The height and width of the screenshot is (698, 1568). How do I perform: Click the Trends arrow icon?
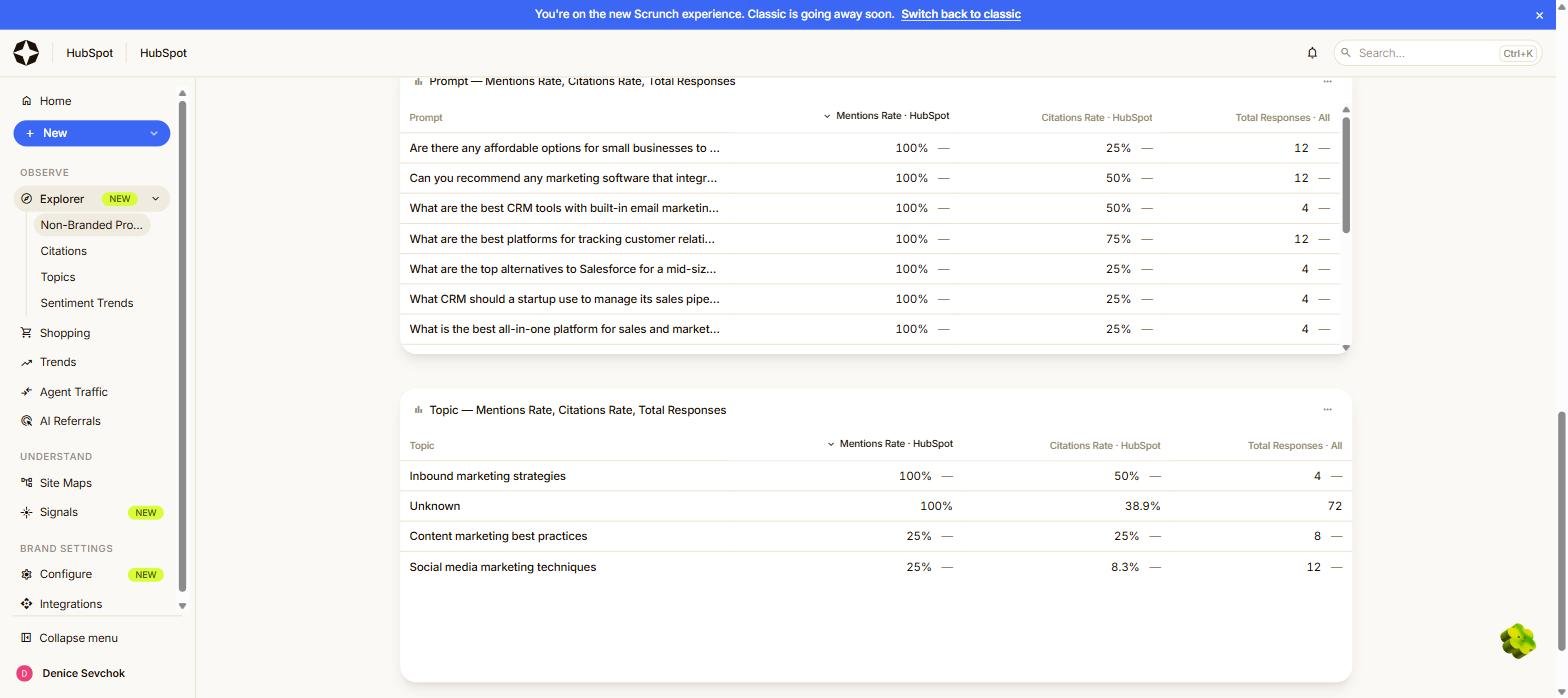tap(26, 362)
